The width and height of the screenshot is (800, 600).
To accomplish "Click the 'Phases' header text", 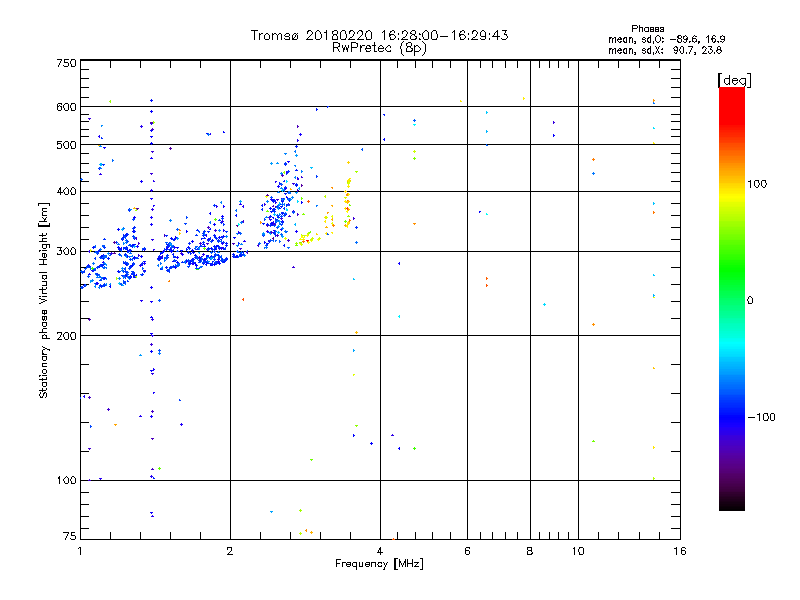I will [x=647, y=29].
